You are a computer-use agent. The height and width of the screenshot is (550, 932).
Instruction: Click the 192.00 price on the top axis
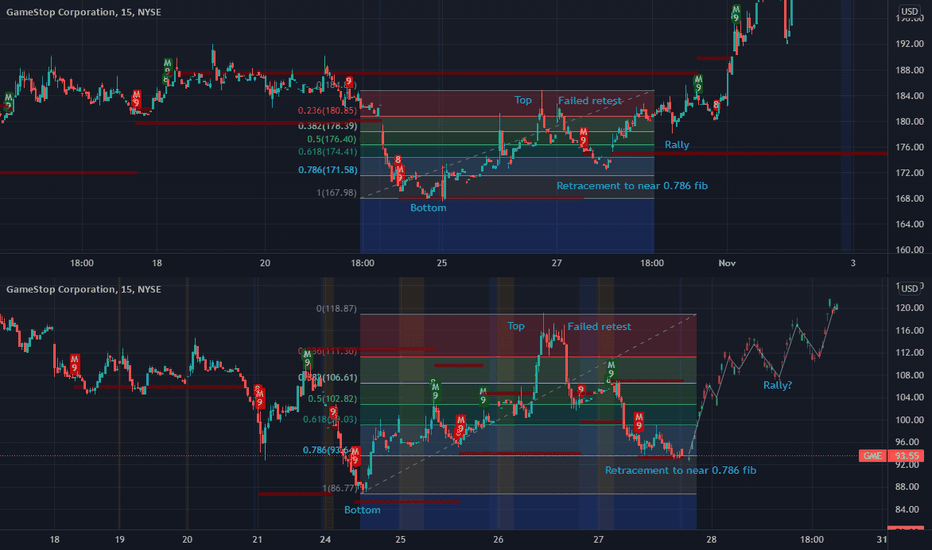tap(909, 44)
